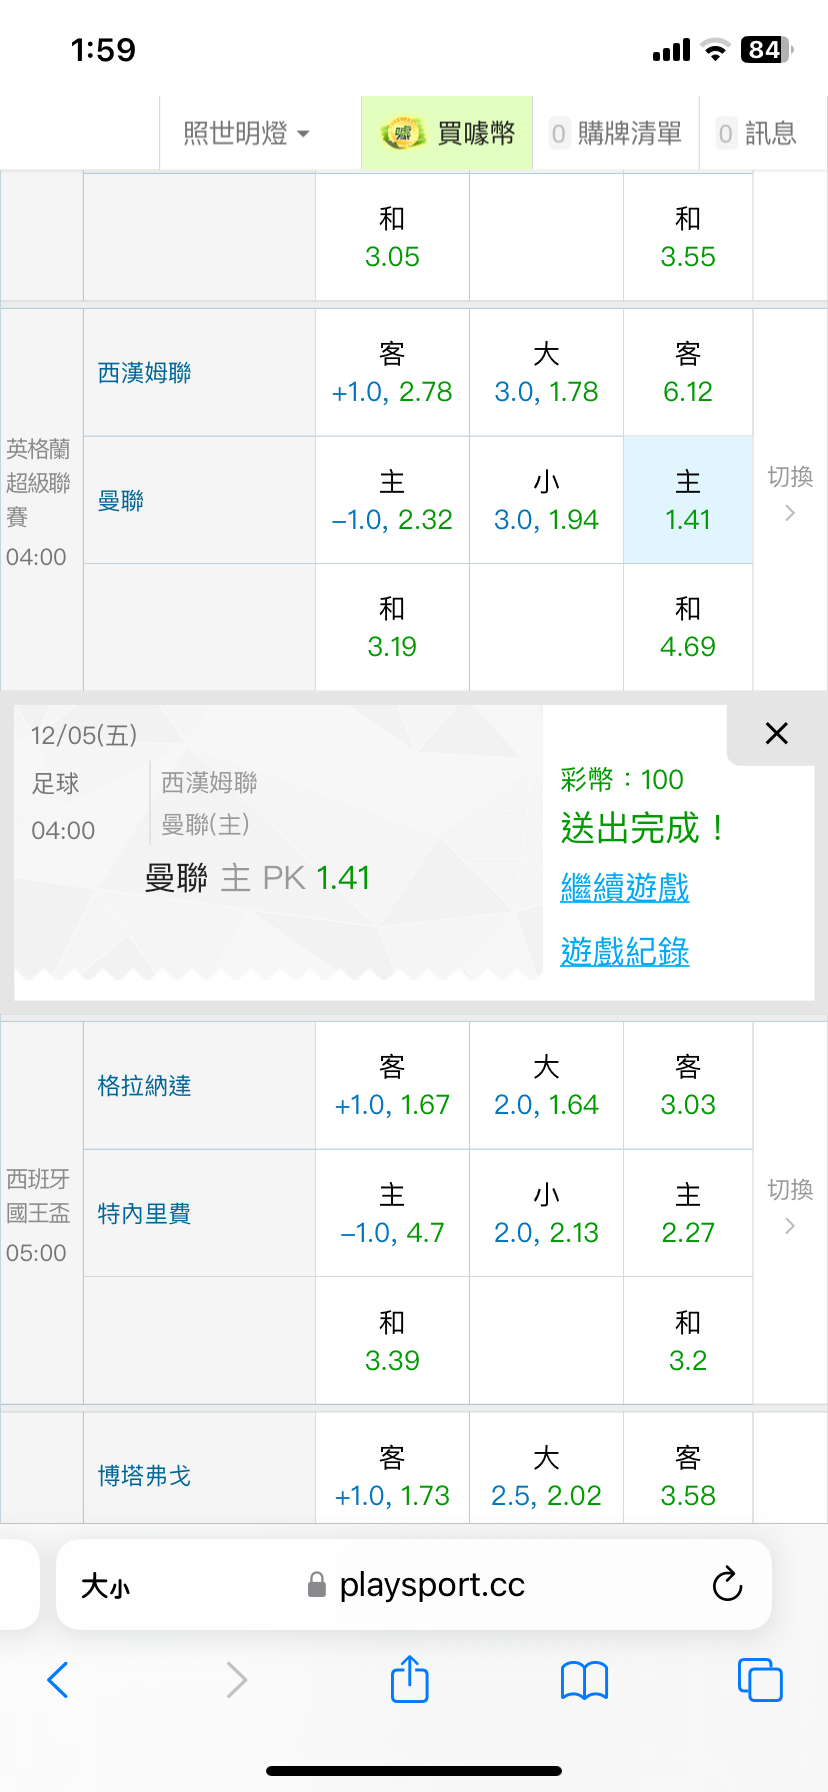Tap 切換 for the Copa del Rey match
This screenshot has width=828, height=1792.
[790, 1207]
